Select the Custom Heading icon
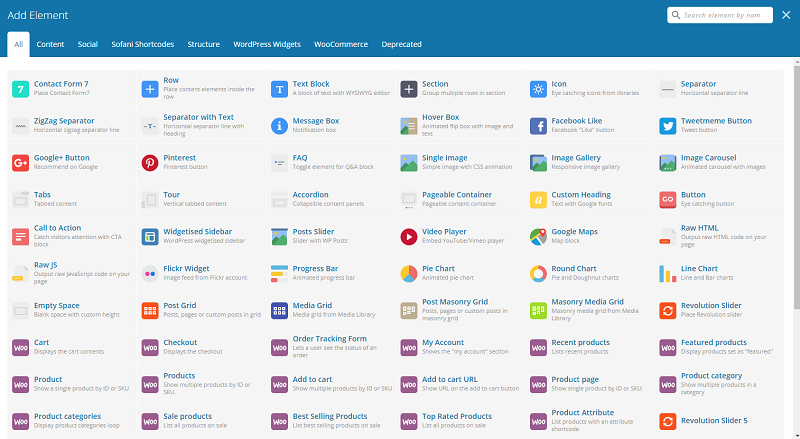Image resolution: width=800 pixels, height=439 pixels. [538, 200]
